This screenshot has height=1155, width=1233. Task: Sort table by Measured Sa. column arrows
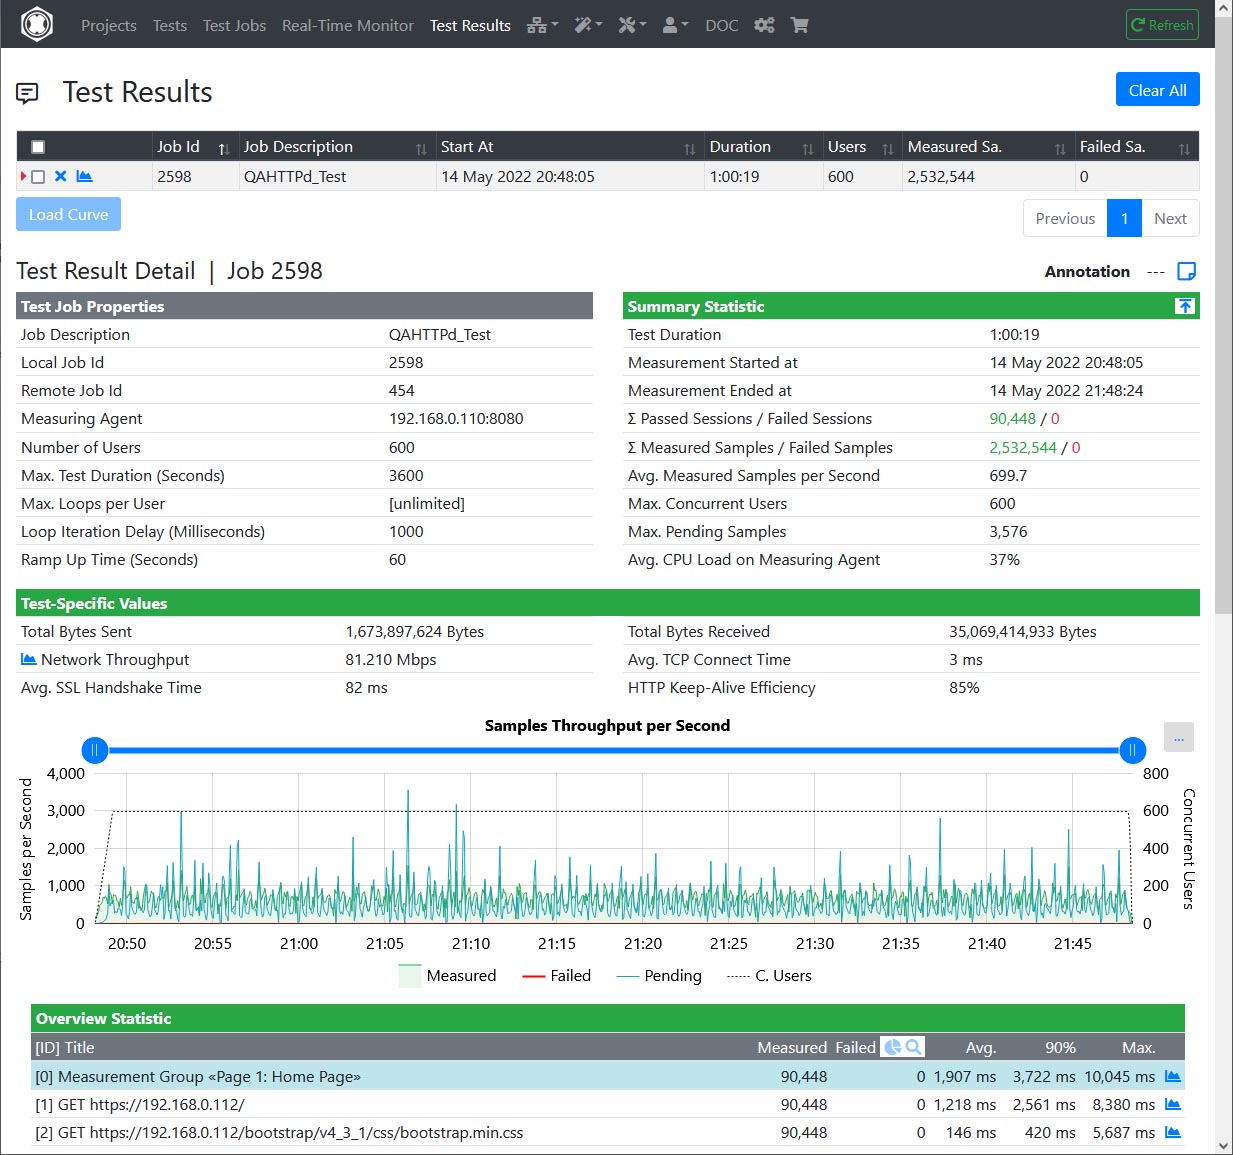[1060, 148]
